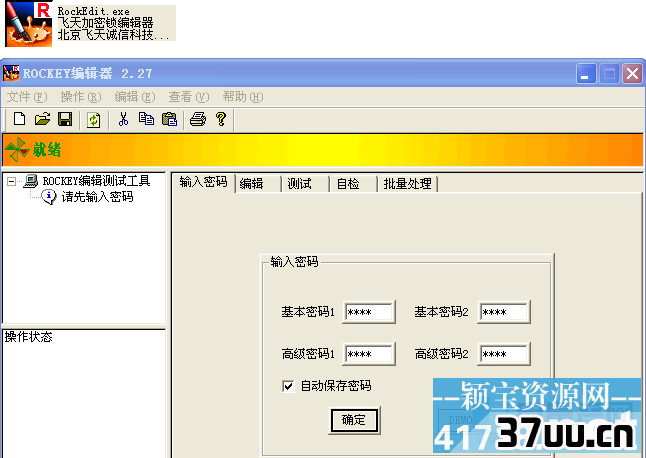Click the Save floppy disk icon
This screenshot has width=646, height=458.
(65, 119)
